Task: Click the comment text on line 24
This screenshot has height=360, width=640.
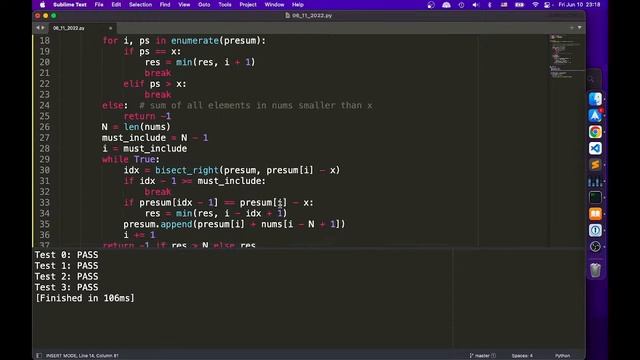Action: pos(256,105)
